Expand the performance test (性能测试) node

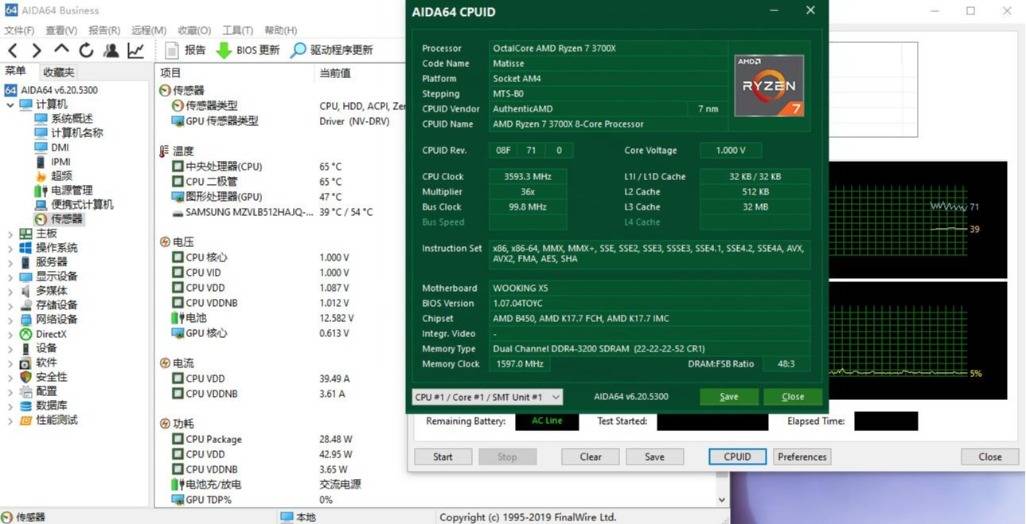pyautogui.click(x=10, y=420)
